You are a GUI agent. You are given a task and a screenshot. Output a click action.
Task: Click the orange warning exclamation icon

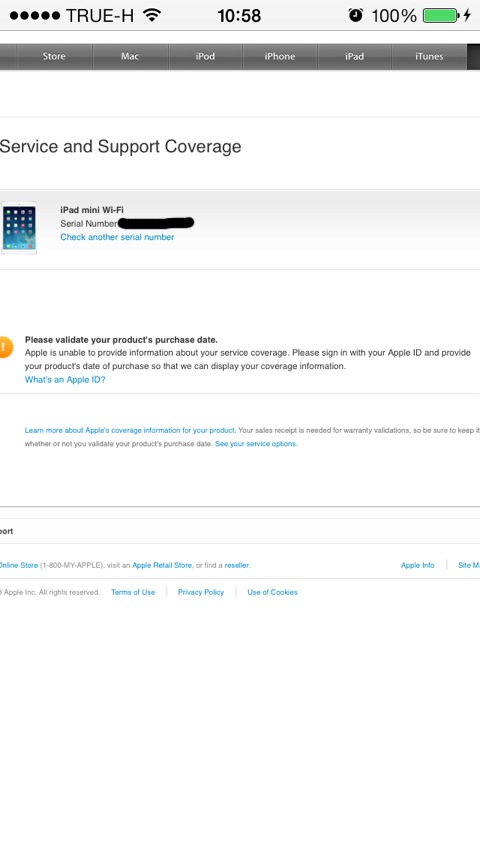pos(5,347)
